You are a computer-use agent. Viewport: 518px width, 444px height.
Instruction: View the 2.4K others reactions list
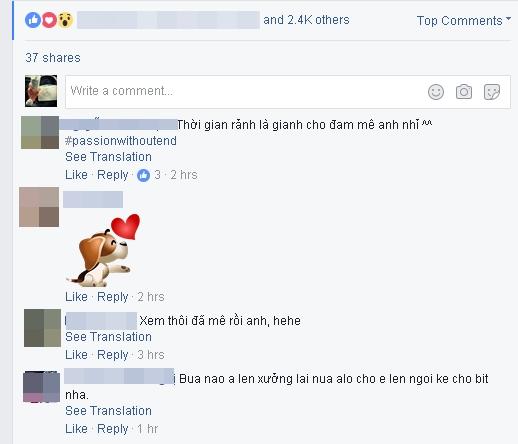pos(306,20)
